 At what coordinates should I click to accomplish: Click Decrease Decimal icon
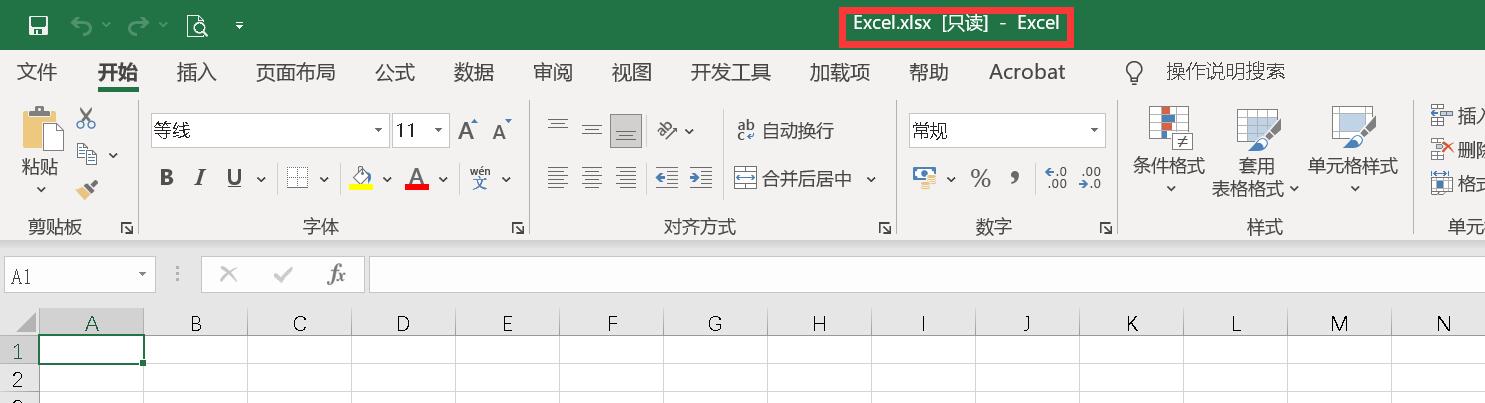(1089, 178)
